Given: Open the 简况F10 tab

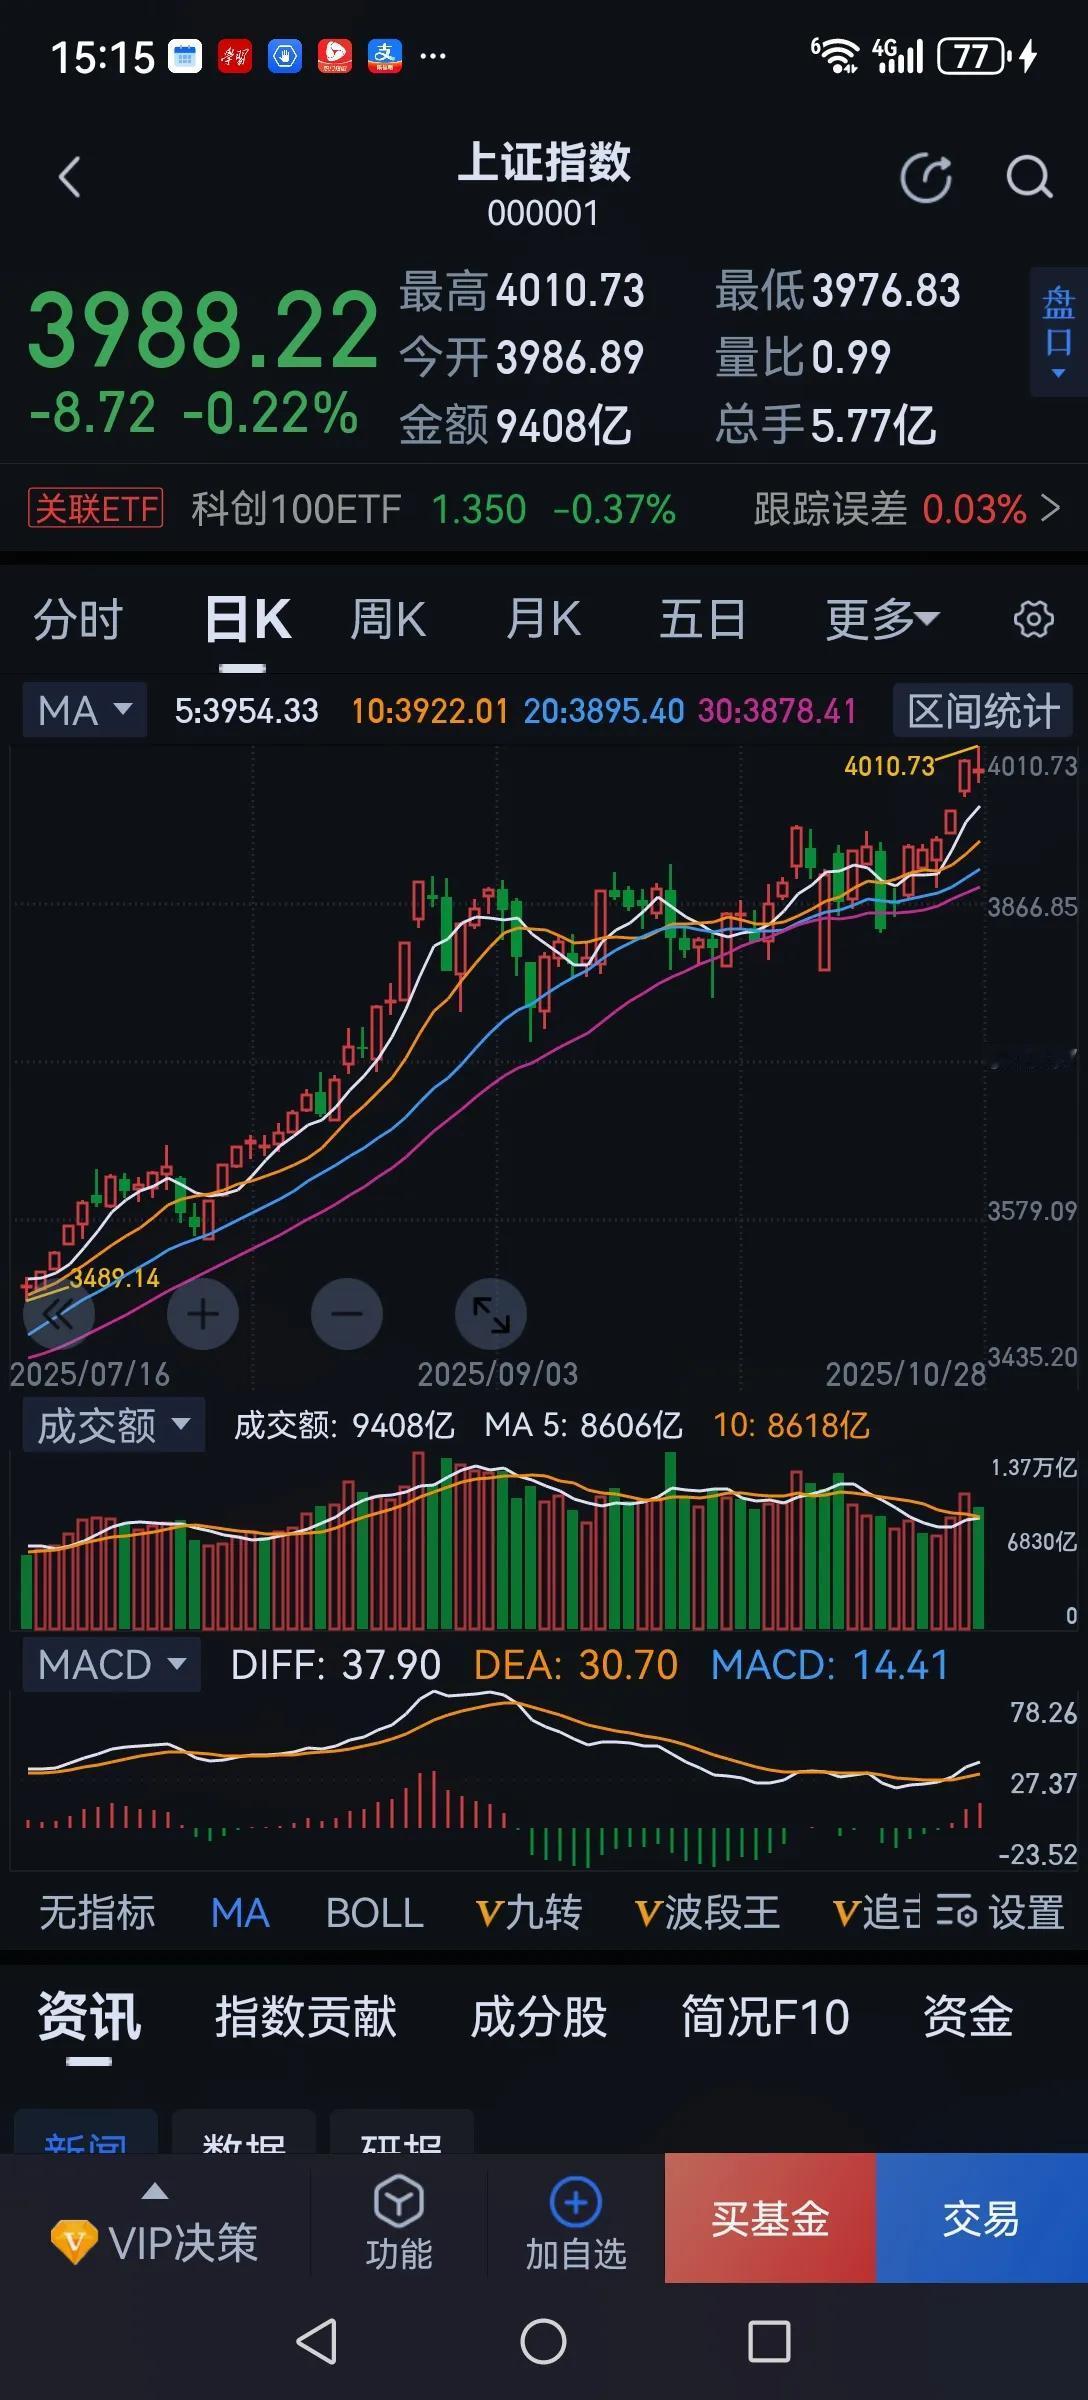Looking at the screenshot, I should click(766, 2016).
